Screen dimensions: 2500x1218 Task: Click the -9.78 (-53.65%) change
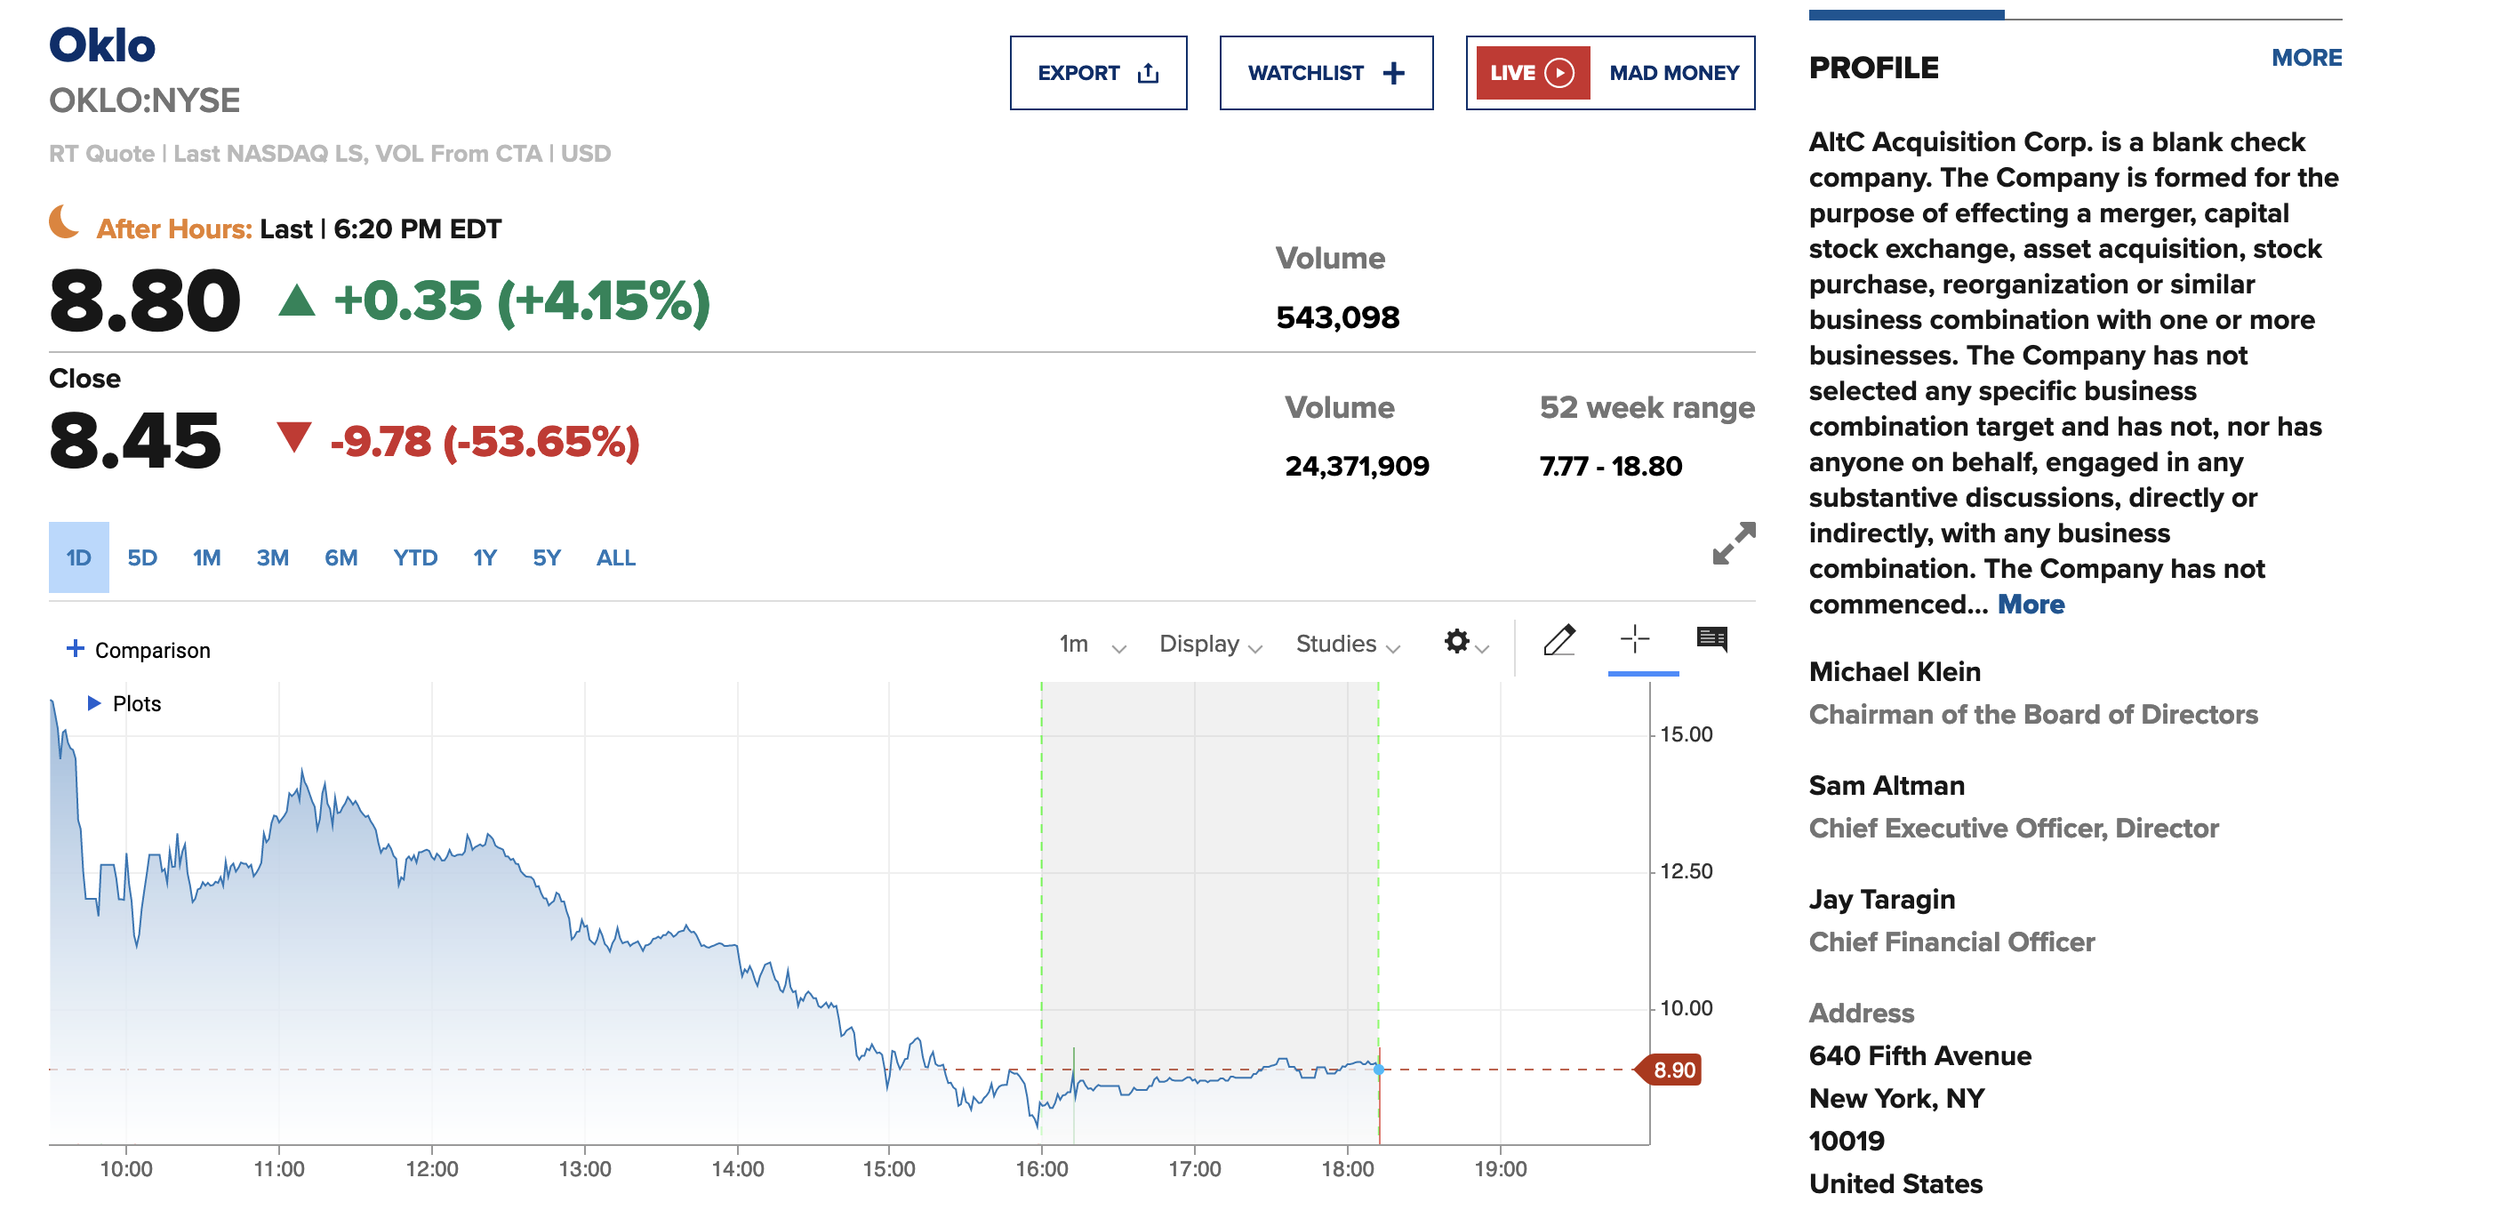pos(484,441)
